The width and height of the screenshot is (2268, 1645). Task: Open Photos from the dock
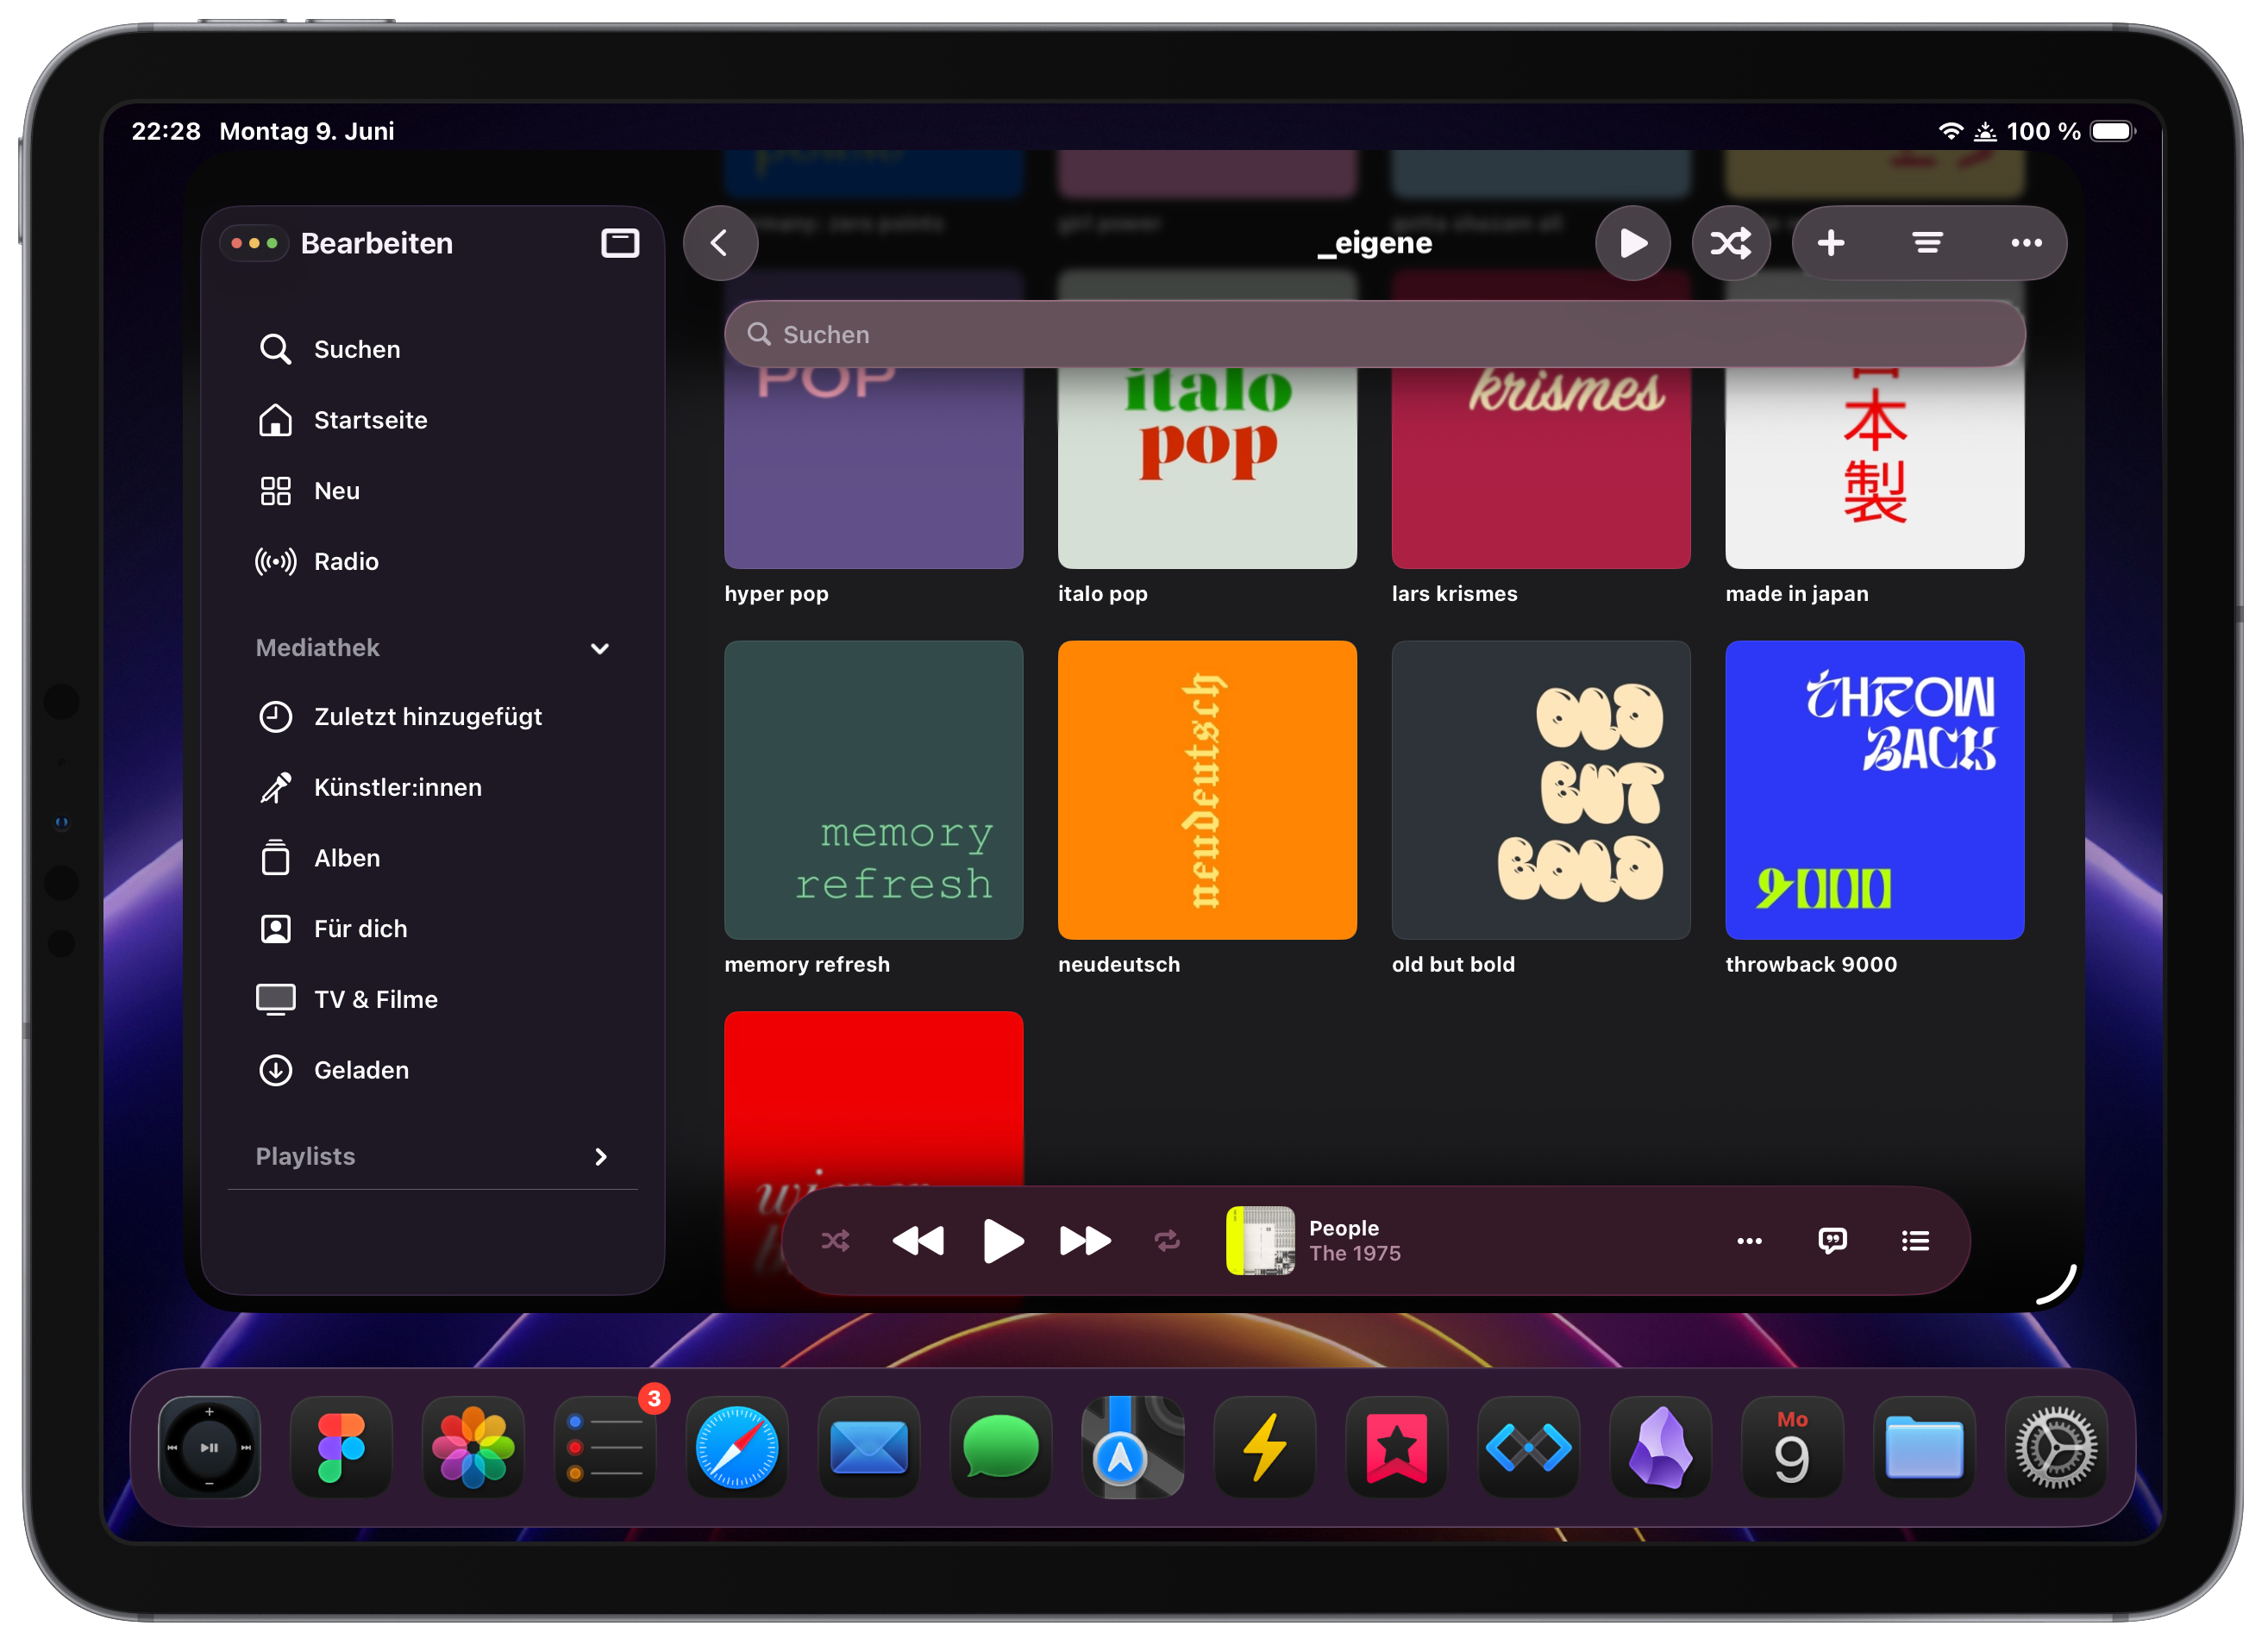(x=473, y=1447)
